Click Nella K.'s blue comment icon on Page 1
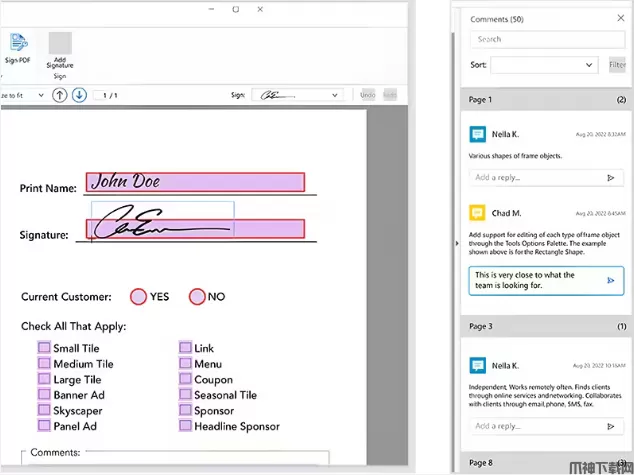634x475 pixels. click(477, 133)
